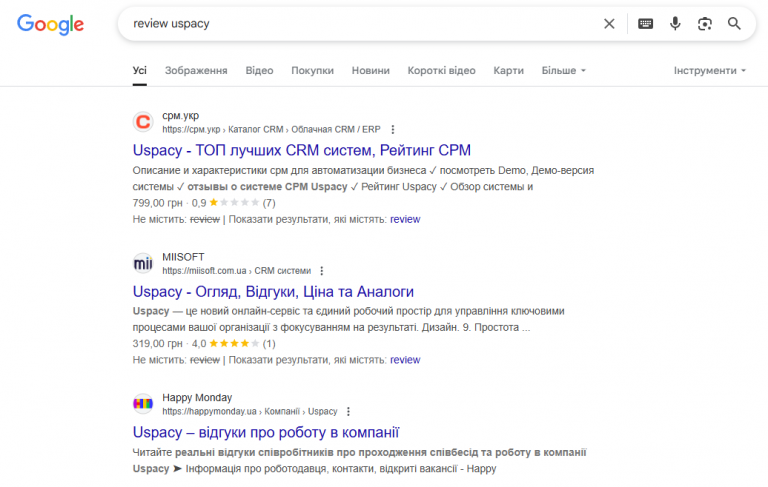Click the MIISOFT mii favicon
Viewport: 768px width, 487px height.
click(143, 264)
